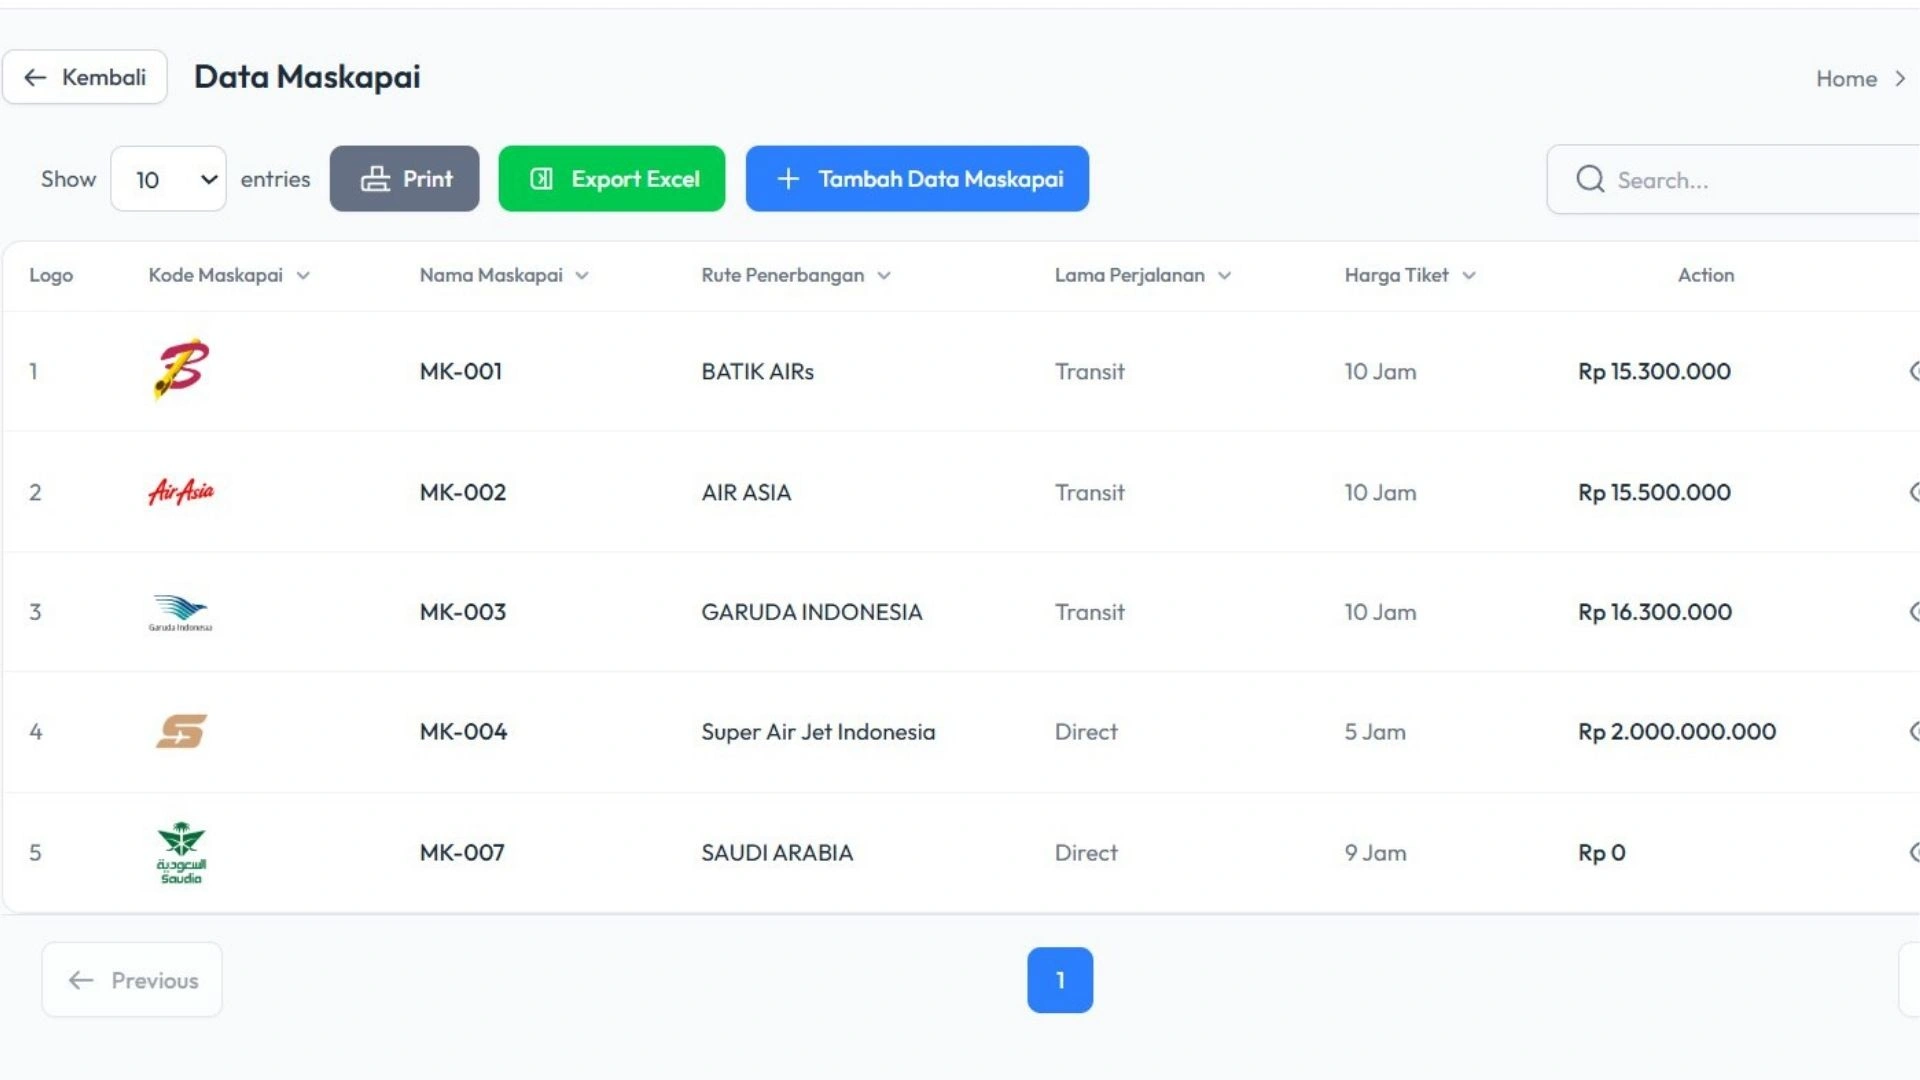Screen dimensions: 1920x1080
Task: Click the back arrow on Kembali
Action: 35,77
